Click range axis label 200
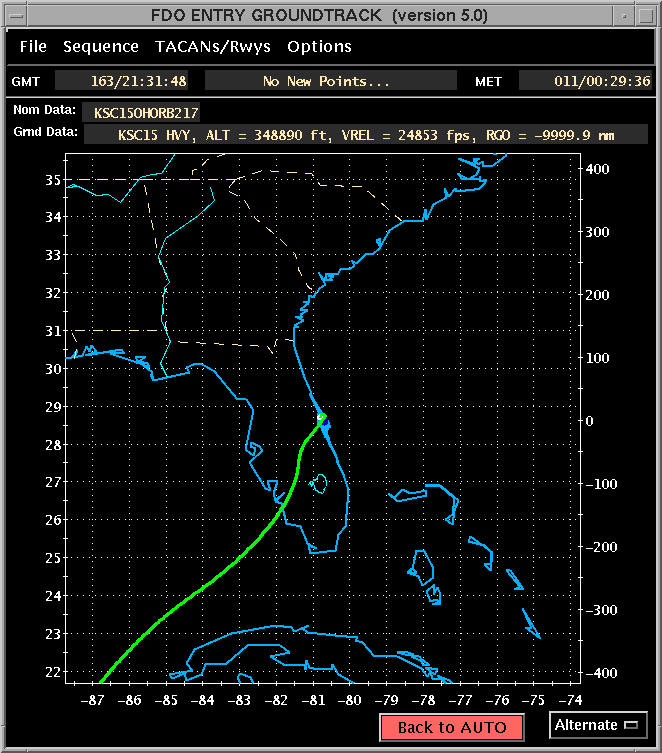This screenshot has height=753, width=662. pos(597,295)
